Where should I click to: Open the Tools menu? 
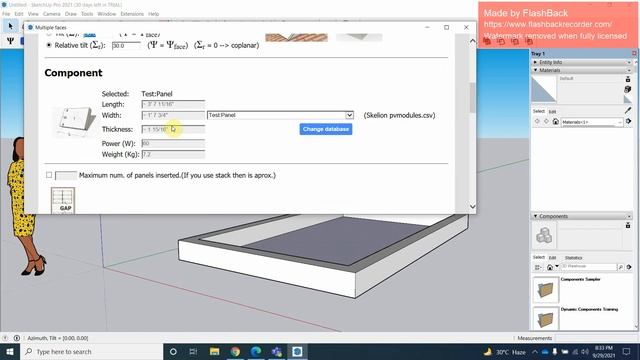pyautogui.click(x=87, y=14)
